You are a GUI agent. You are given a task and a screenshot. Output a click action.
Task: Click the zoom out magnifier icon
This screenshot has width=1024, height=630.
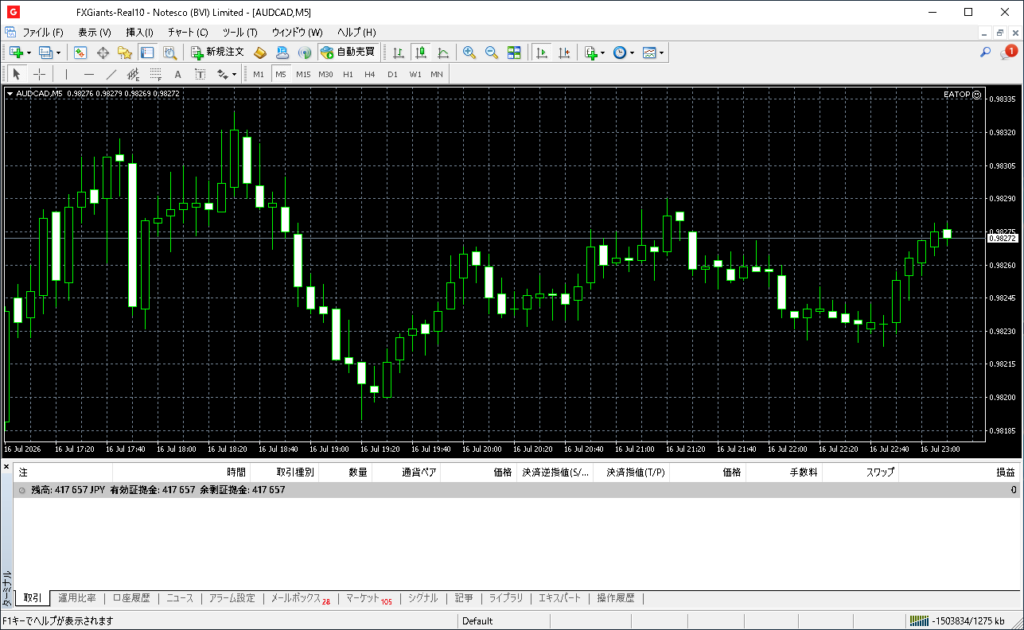click(491, 53)
